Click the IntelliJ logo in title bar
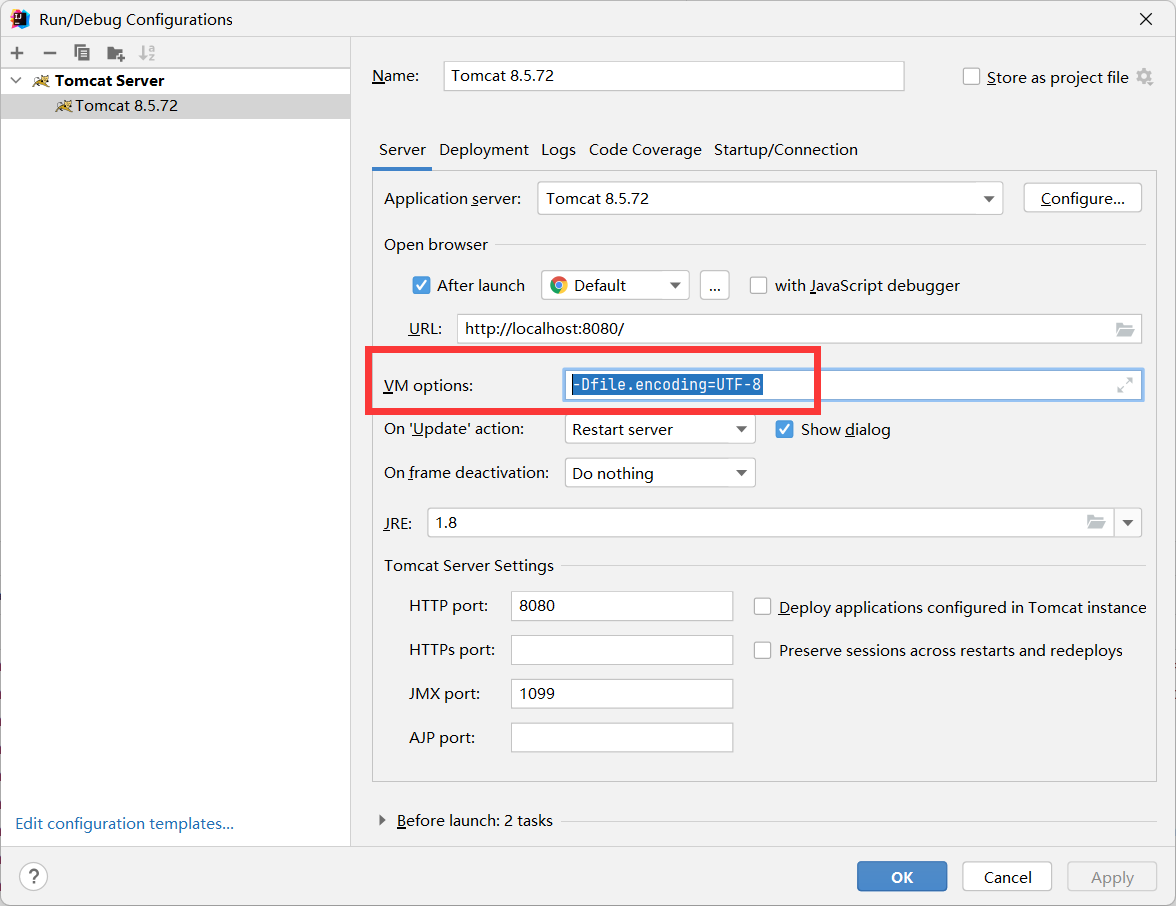Image resolution: width=1176 pixels, height=906 pixels. [x=20, y=19]
